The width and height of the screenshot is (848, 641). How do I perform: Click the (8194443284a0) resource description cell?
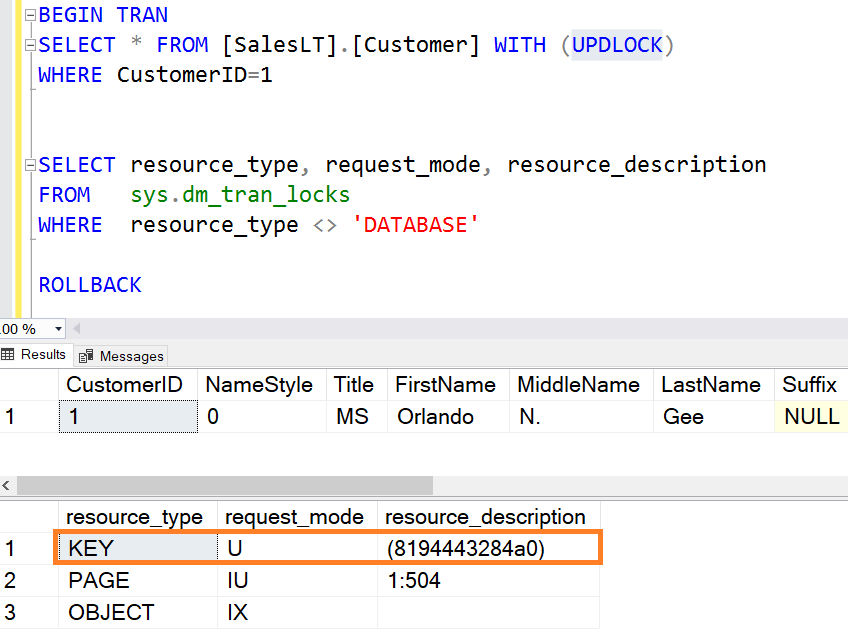coord(488,549)
